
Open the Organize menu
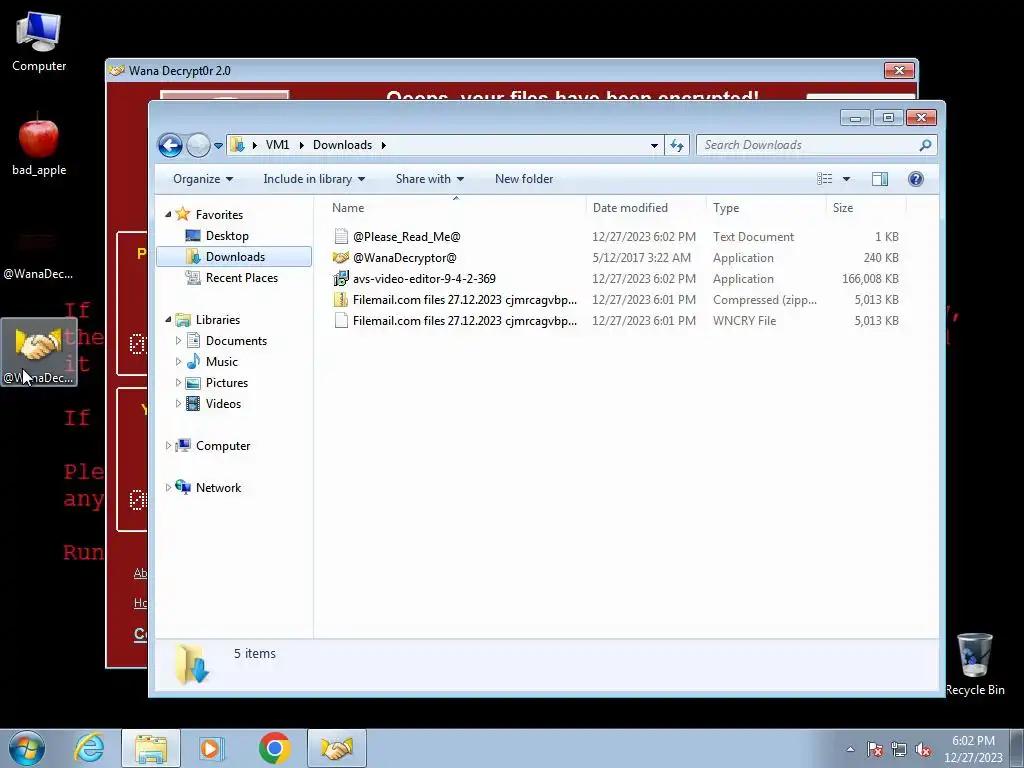[x=202, y=179]
